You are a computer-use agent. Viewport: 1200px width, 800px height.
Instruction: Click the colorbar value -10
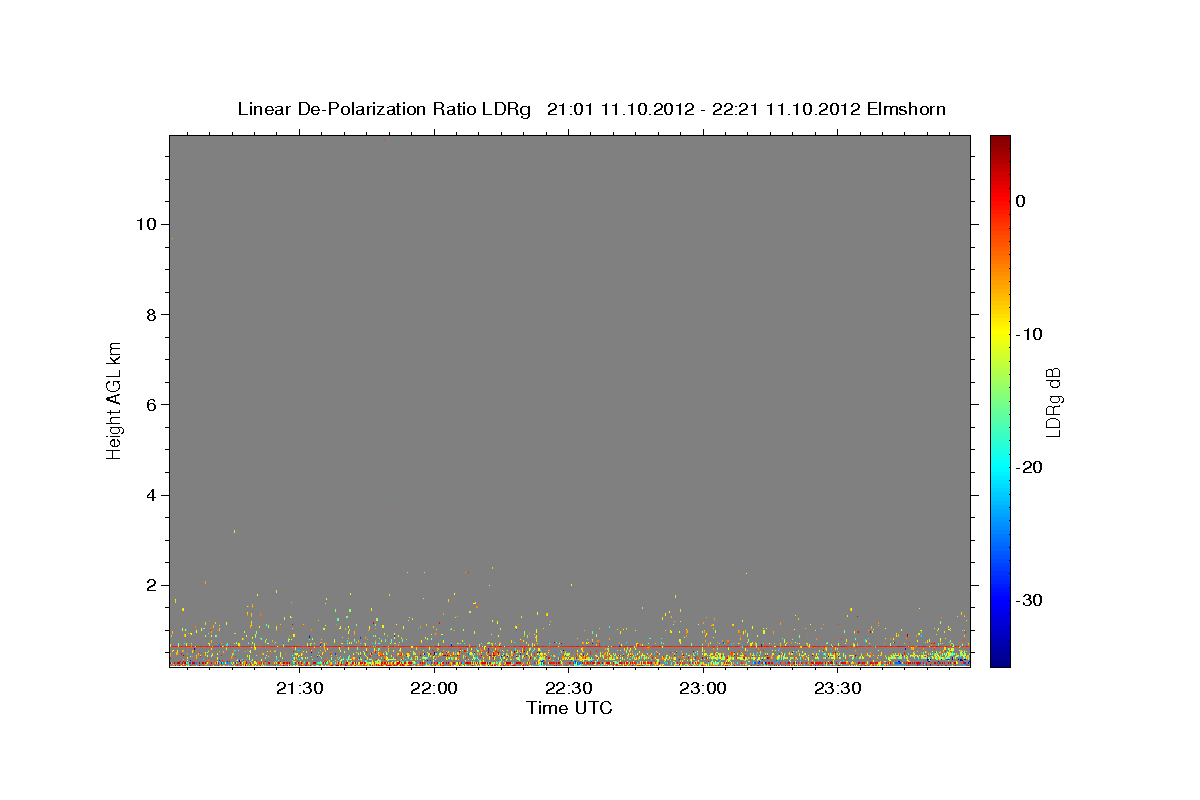tap(1030, 334)
